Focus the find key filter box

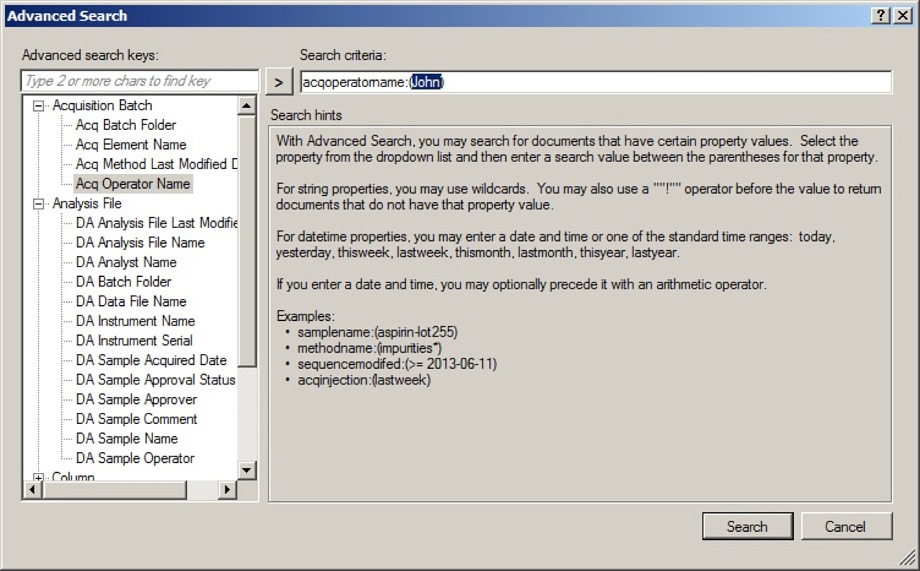(128, 81)
